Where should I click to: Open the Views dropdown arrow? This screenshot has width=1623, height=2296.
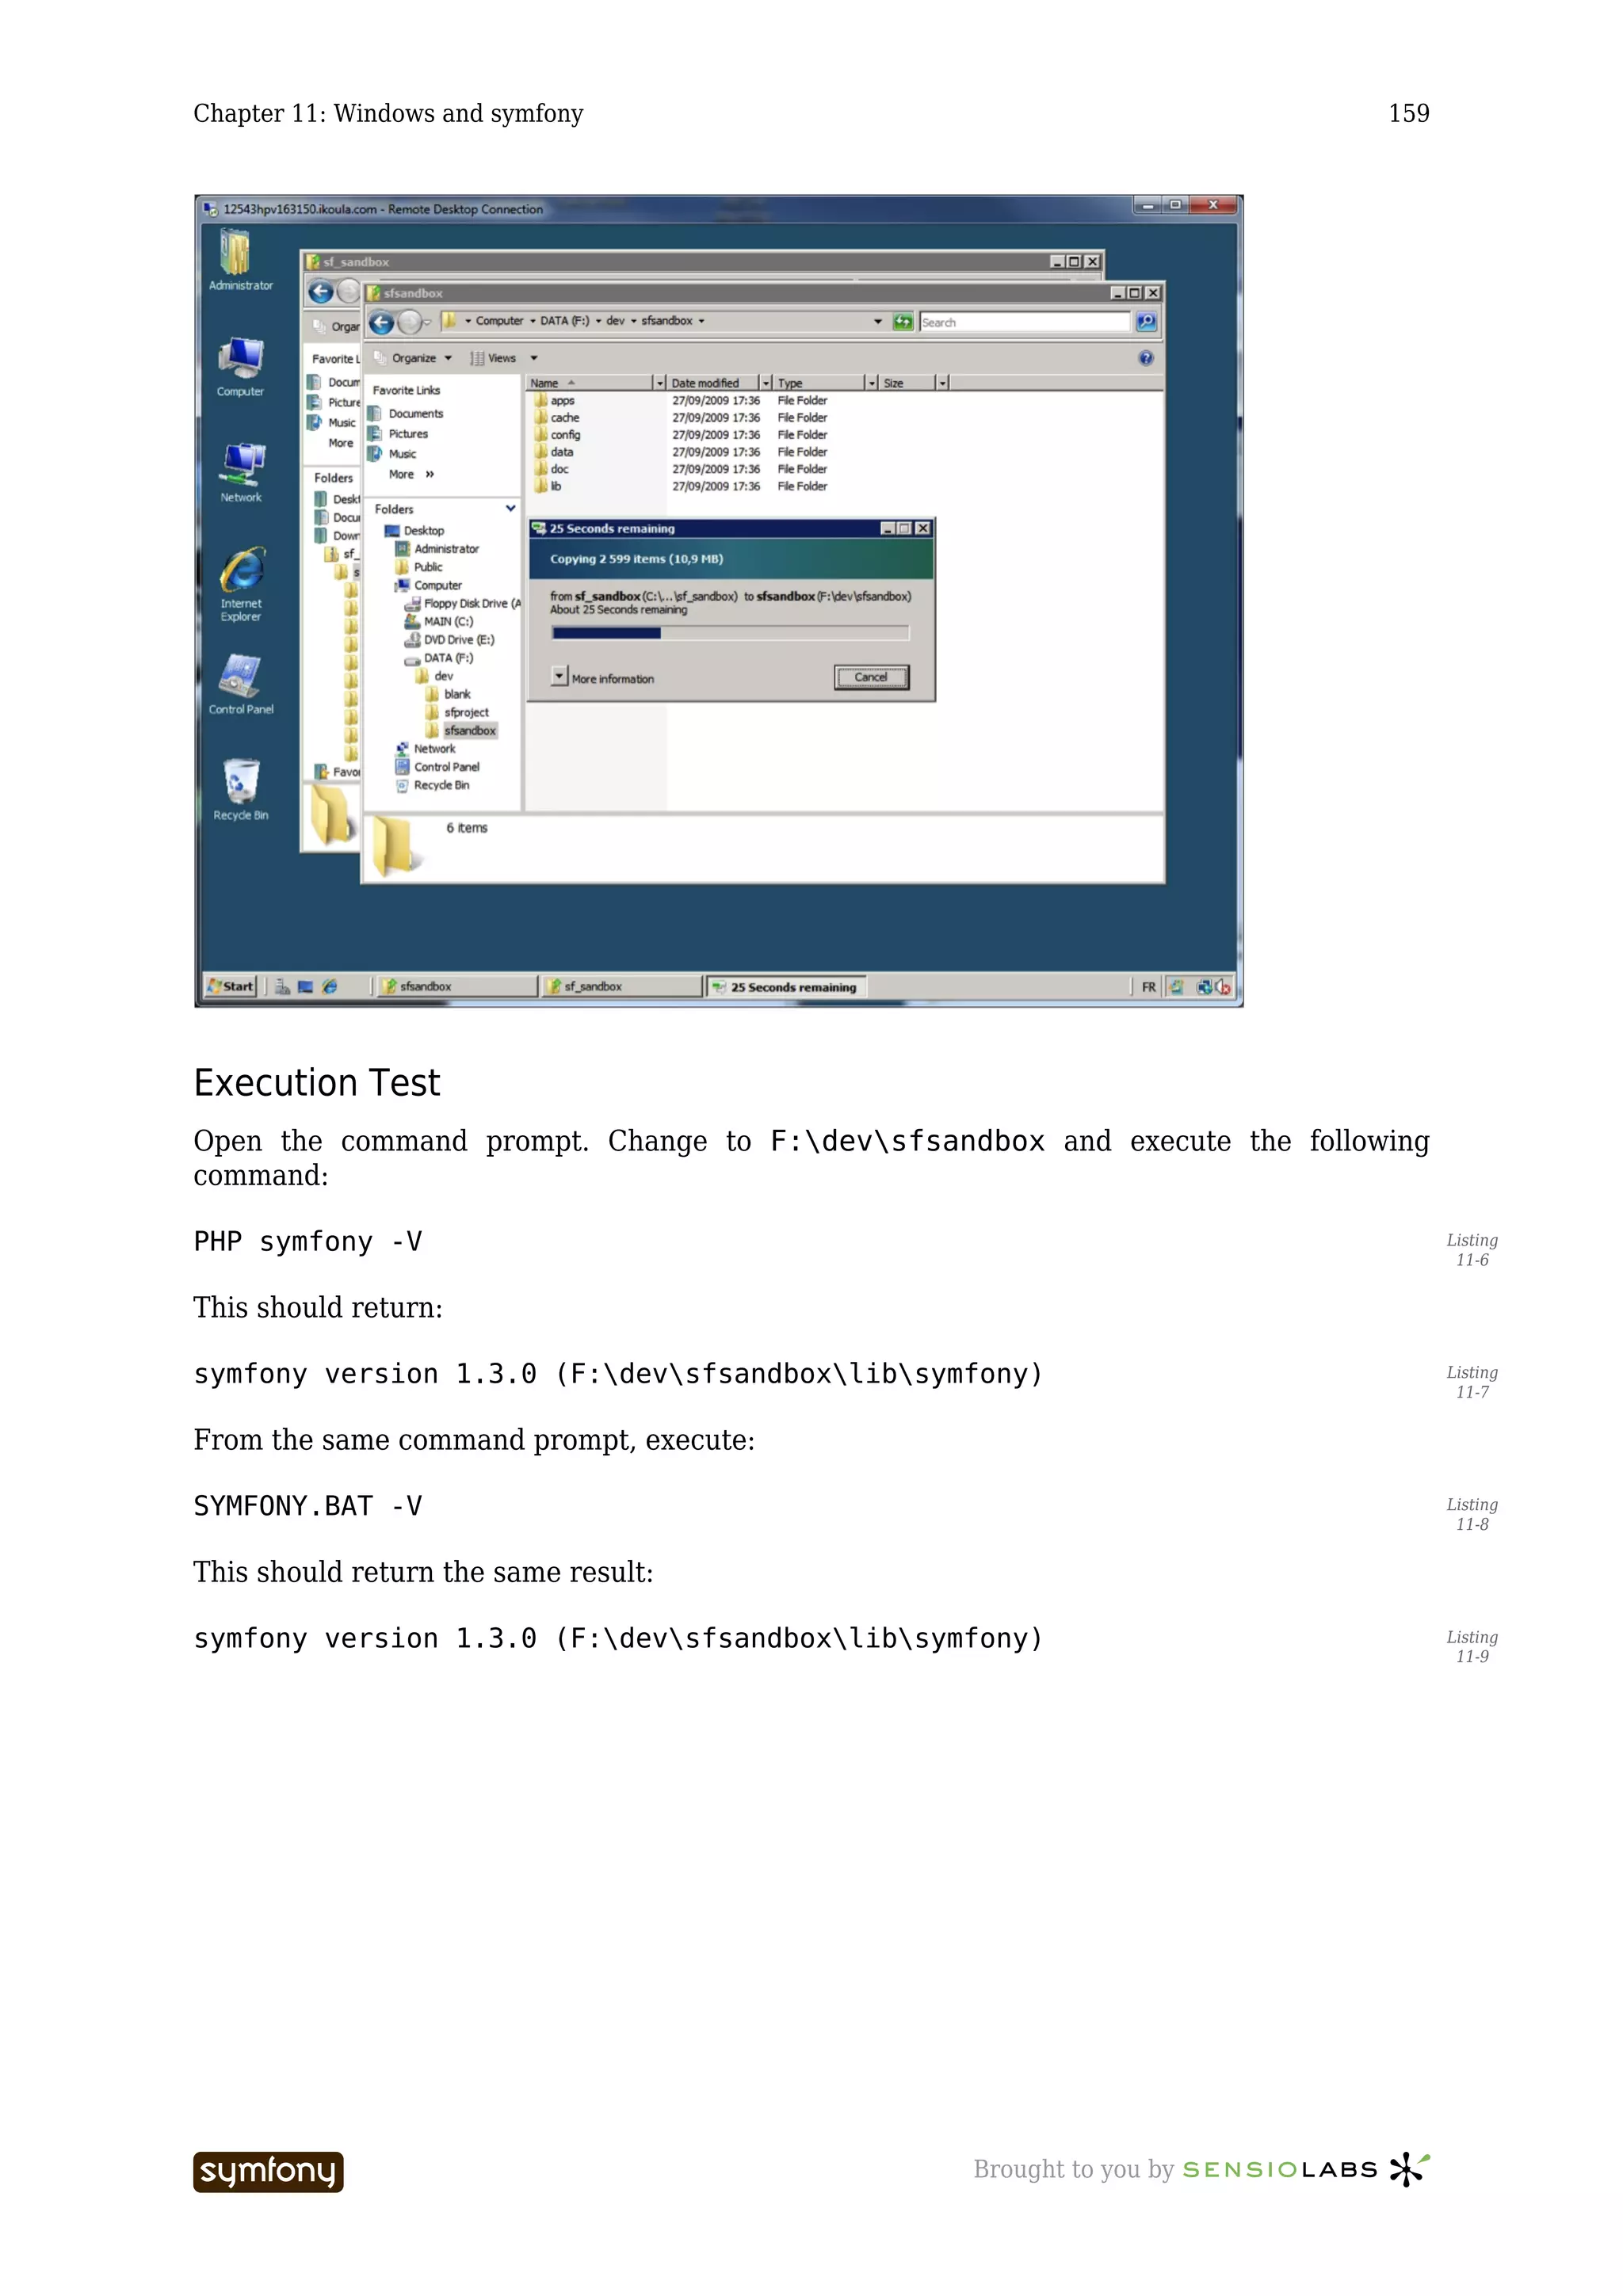[533, 358]
